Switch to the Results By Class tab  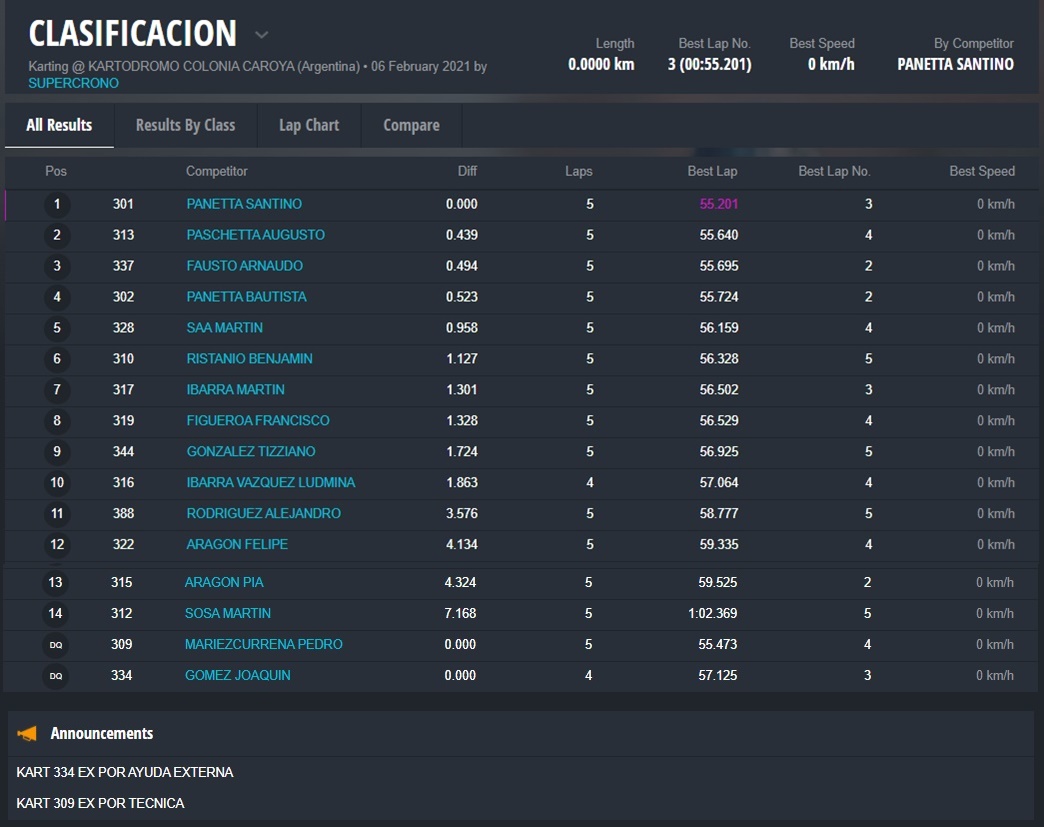point(185,125)
